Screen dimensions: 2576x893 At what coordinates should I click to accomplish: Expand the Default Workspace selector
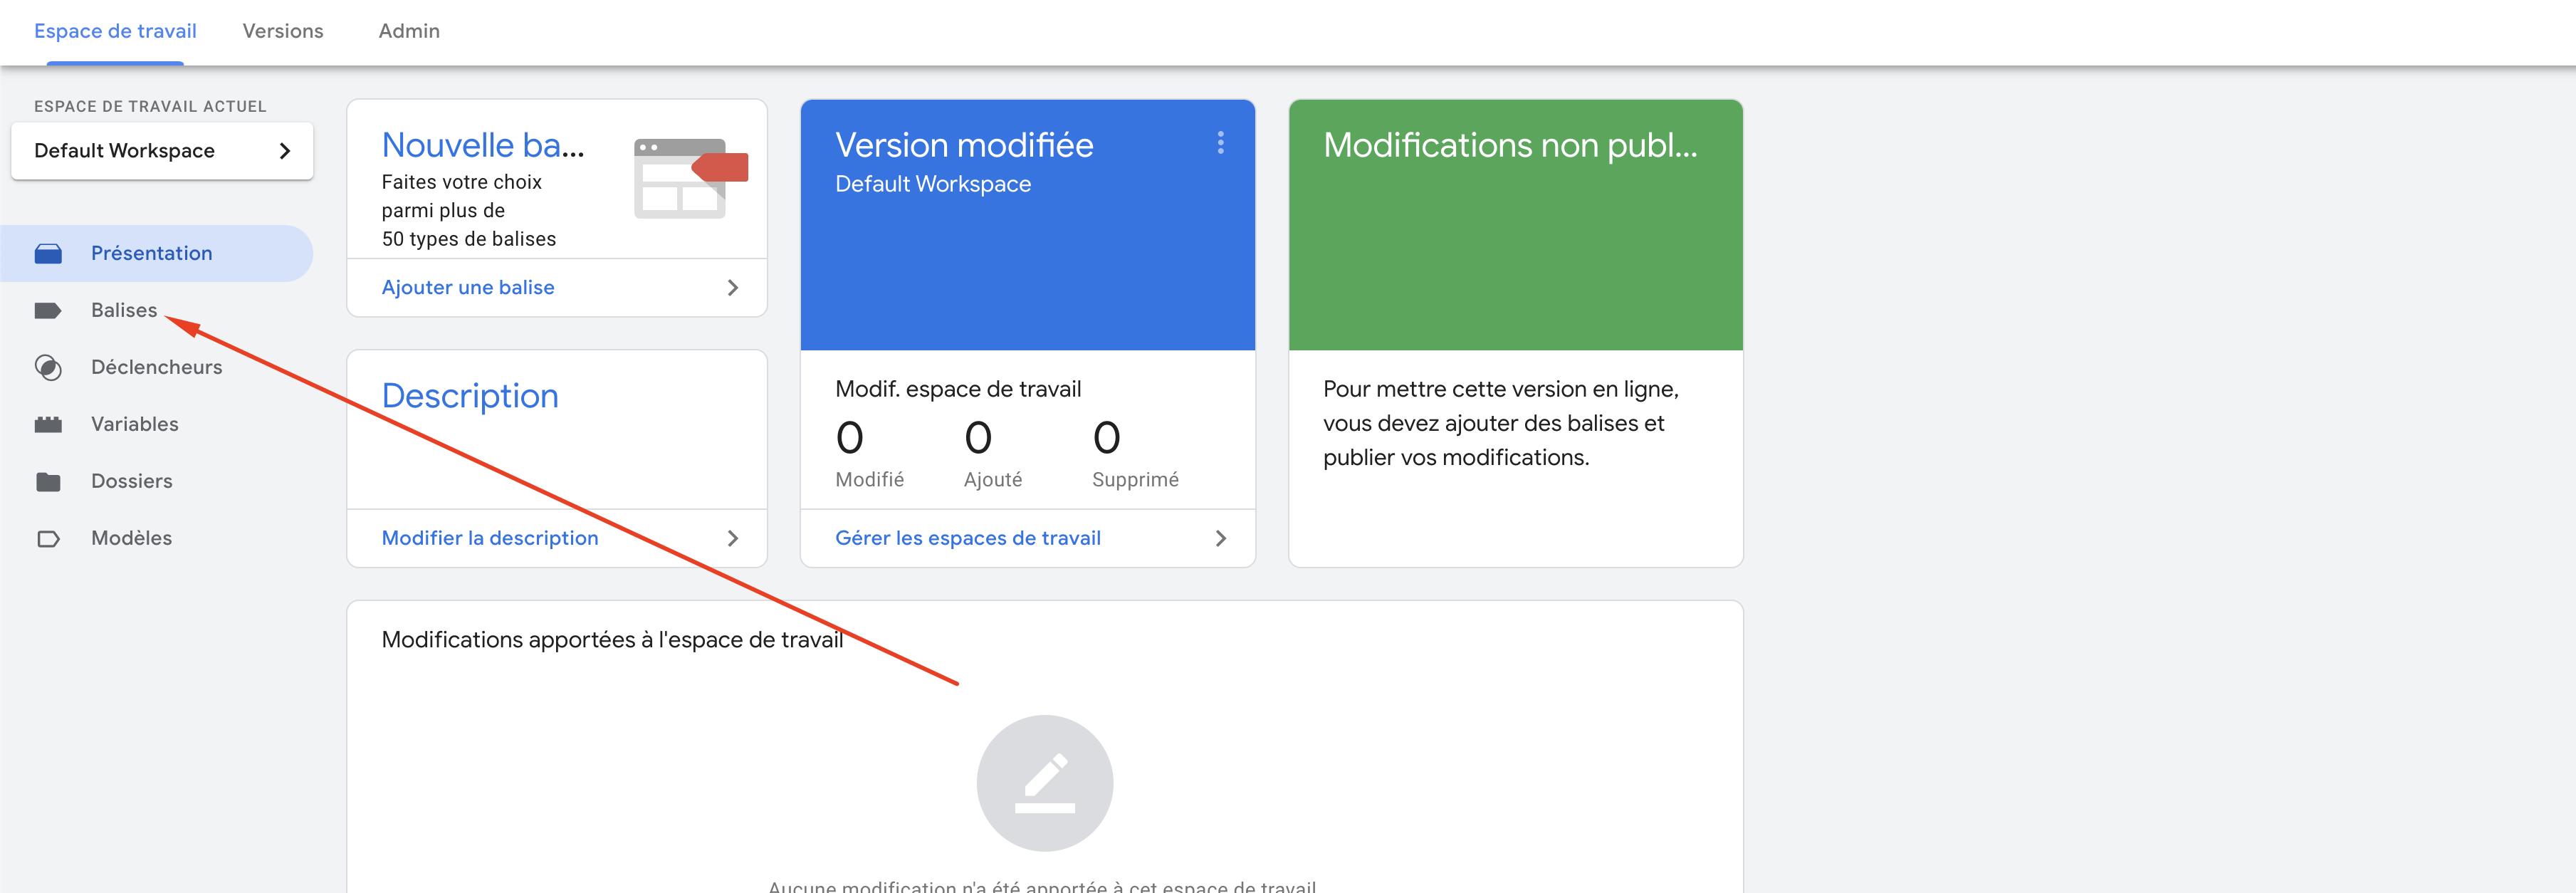(162, 151)
